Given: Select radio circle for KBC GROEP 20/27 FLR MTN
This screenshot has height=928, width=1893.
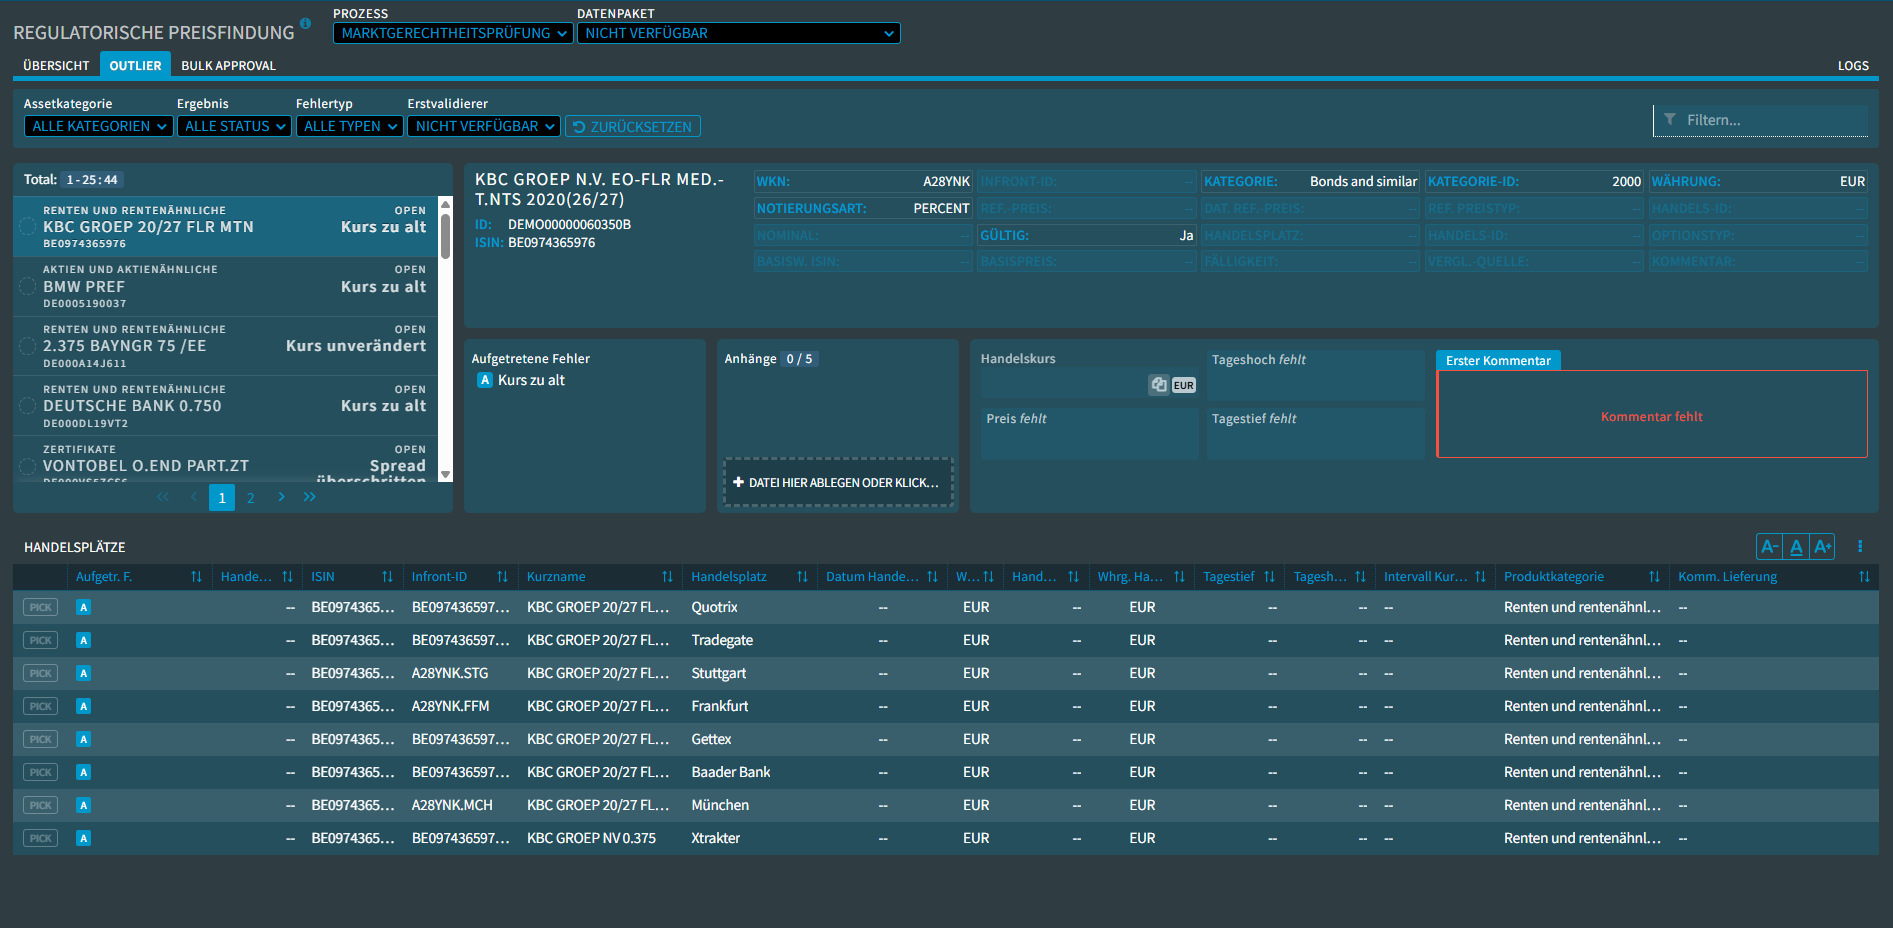Looking at the screenshot, I should click(x=28, y=227).
